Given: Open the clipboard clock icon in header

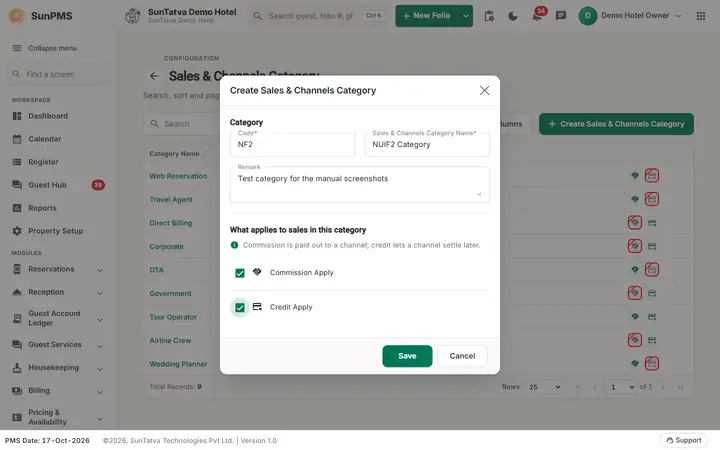Looking at the screenshot, I should point(489,16).
